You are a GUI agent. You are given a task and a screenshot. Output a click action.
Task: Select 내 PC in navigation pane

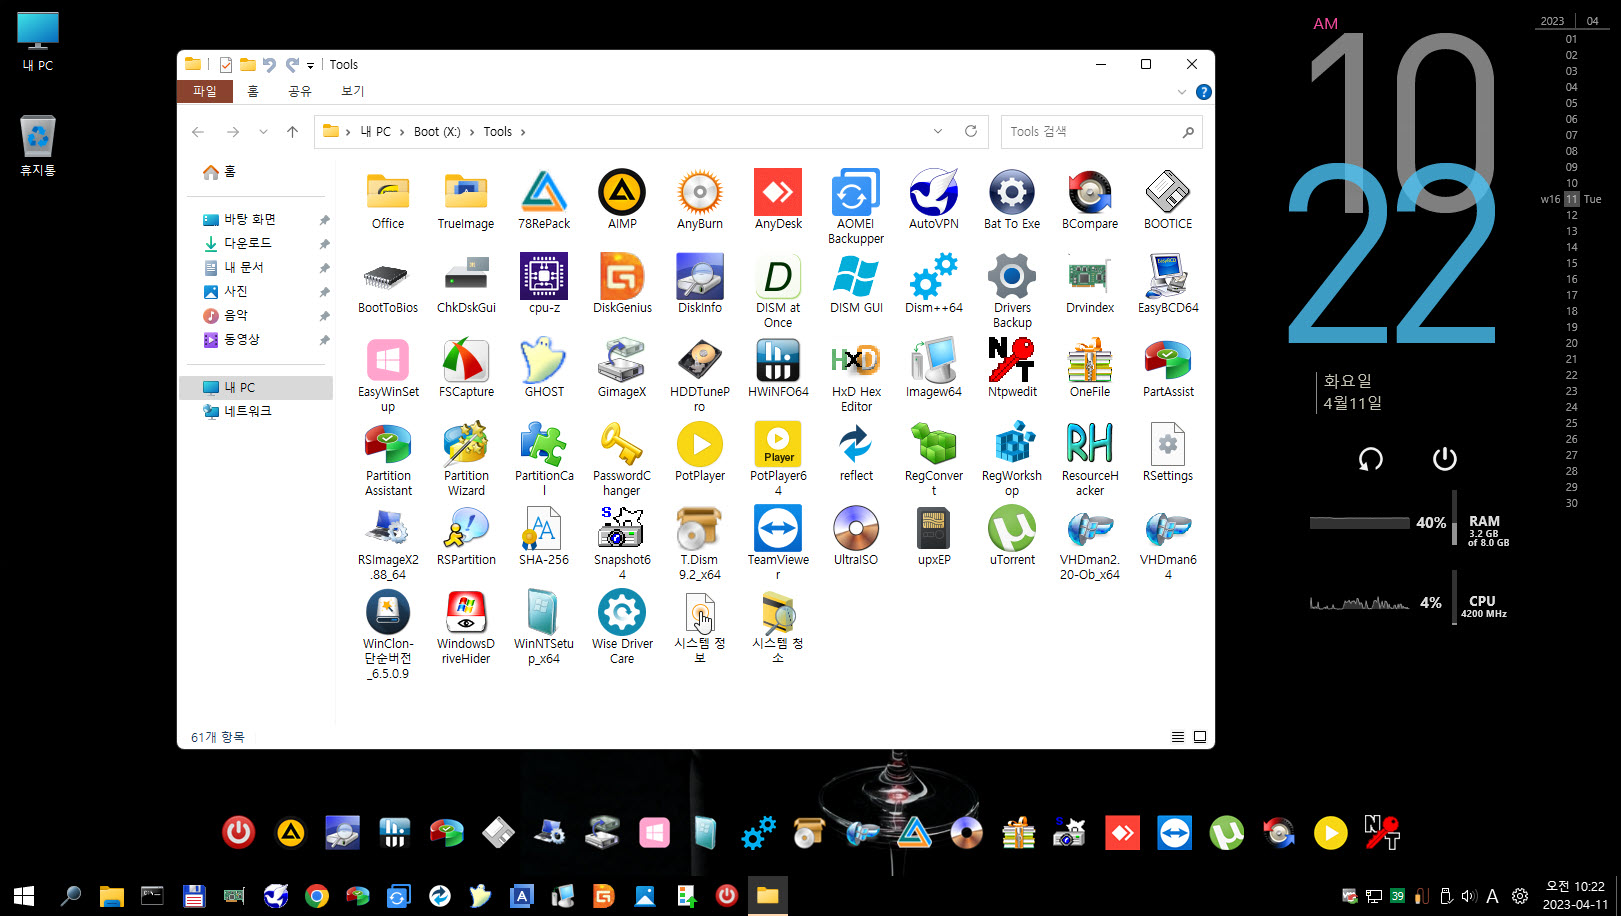(x=240, y=387)
